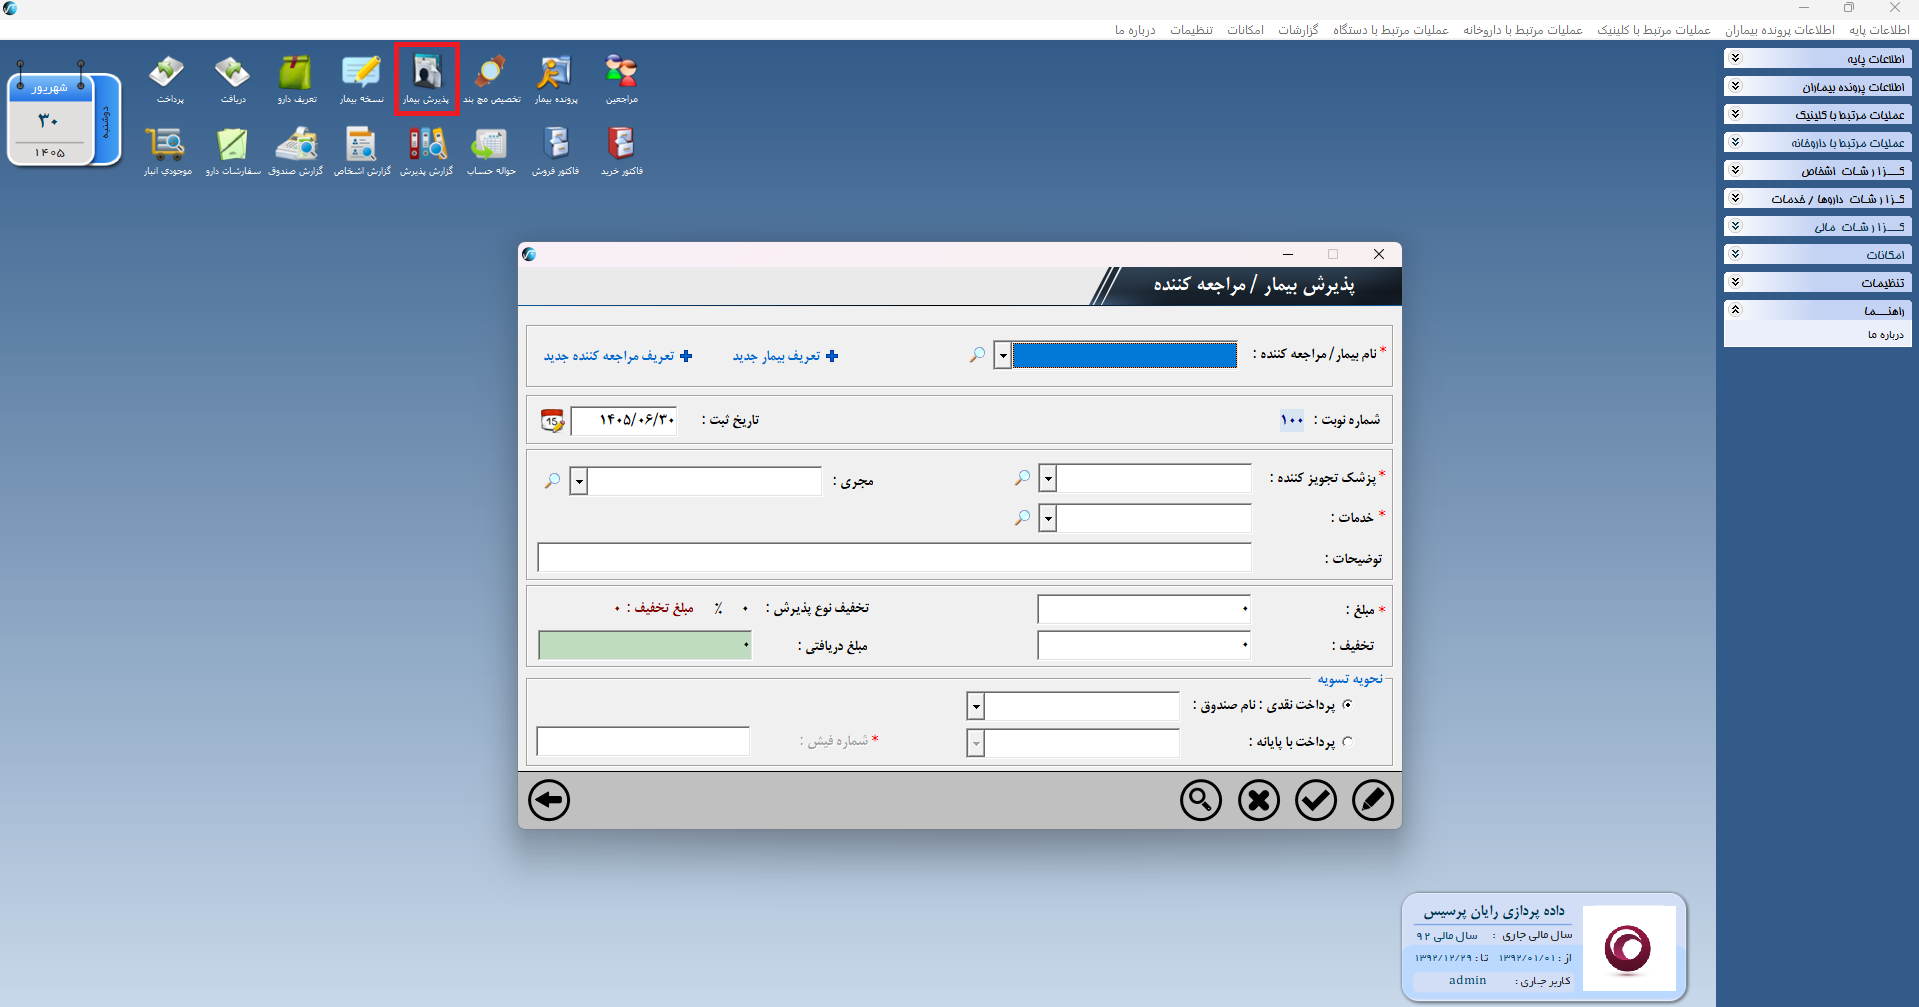Open the مراجعین (visitors) toolbar icon
Viewport: 1919px width, 1007px height.
[x=621, y=78]
